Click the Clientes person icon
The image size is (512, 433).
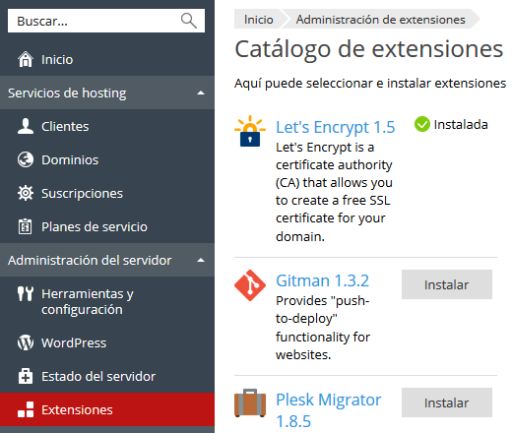(25, 126)
